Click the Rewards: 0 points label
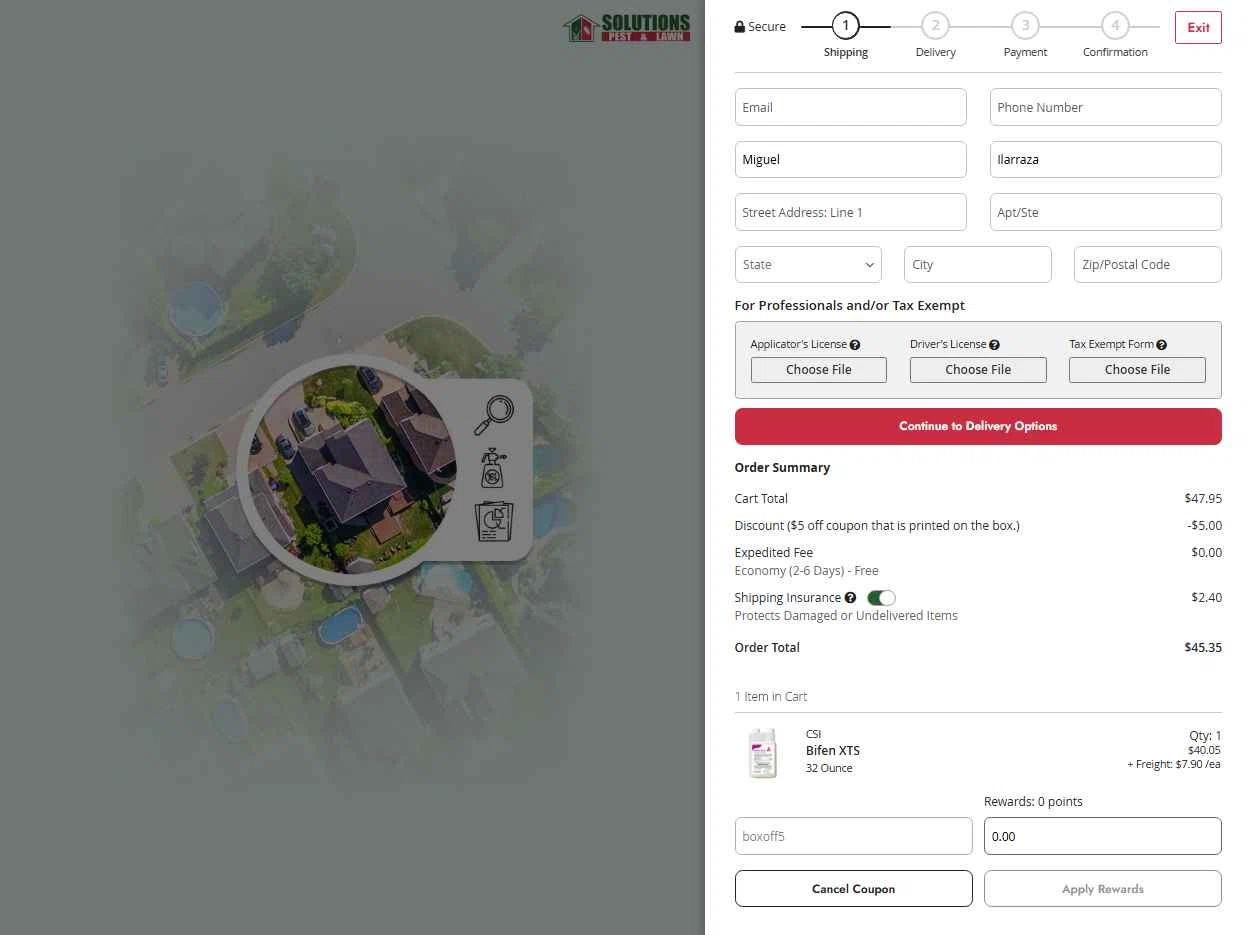Screen dimensions: 1252x935 1033,802
